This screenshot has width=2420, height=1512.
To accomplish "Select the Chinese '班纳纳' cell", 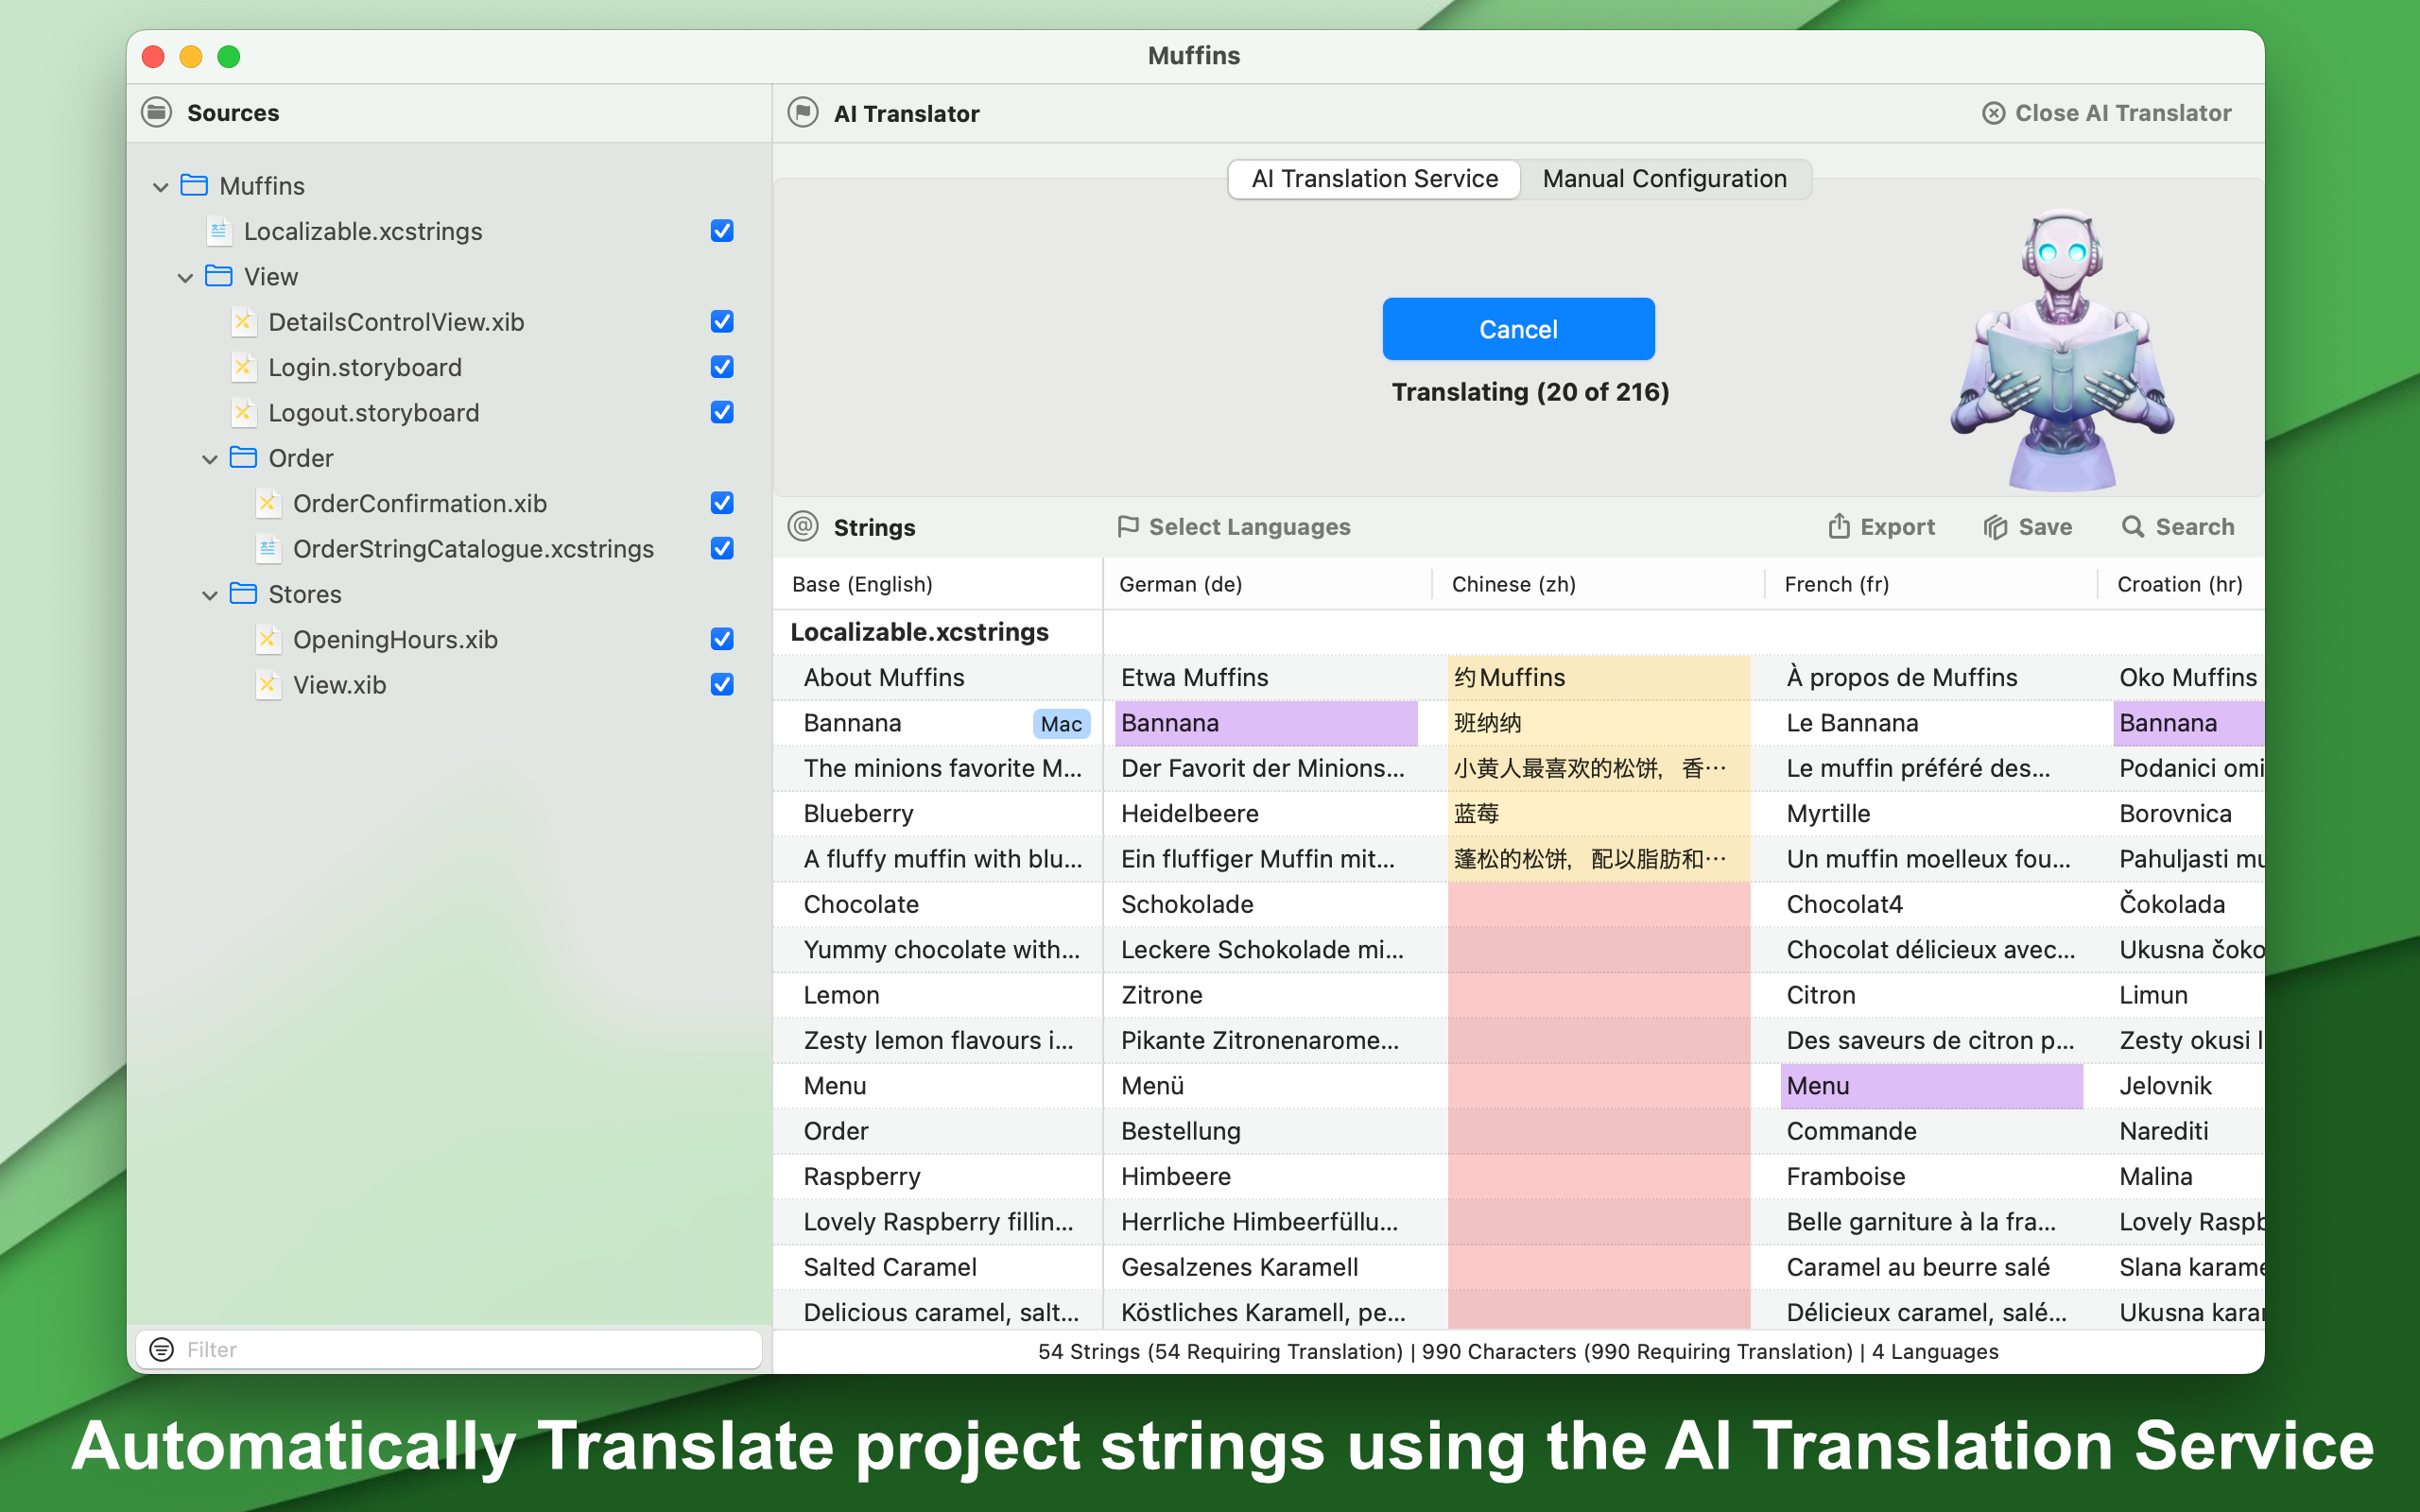I will [x=1598, y=723].
